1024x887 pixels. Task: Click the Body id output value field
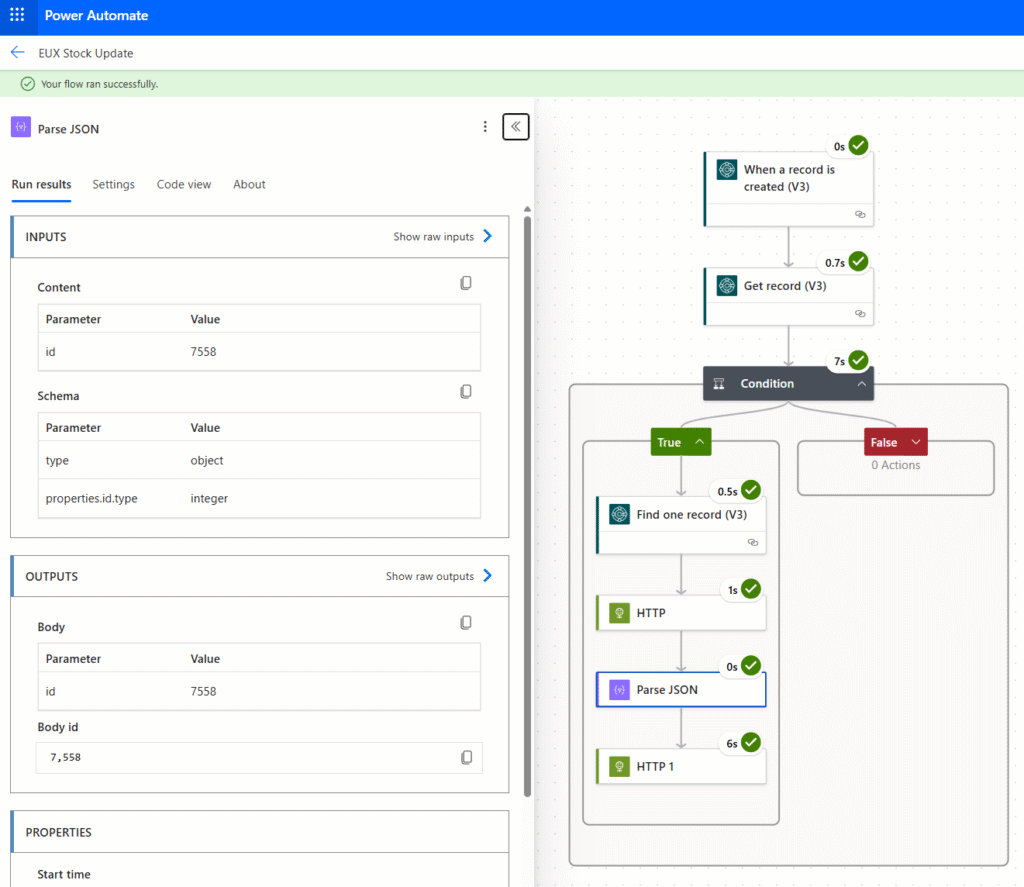click(259, 758)
